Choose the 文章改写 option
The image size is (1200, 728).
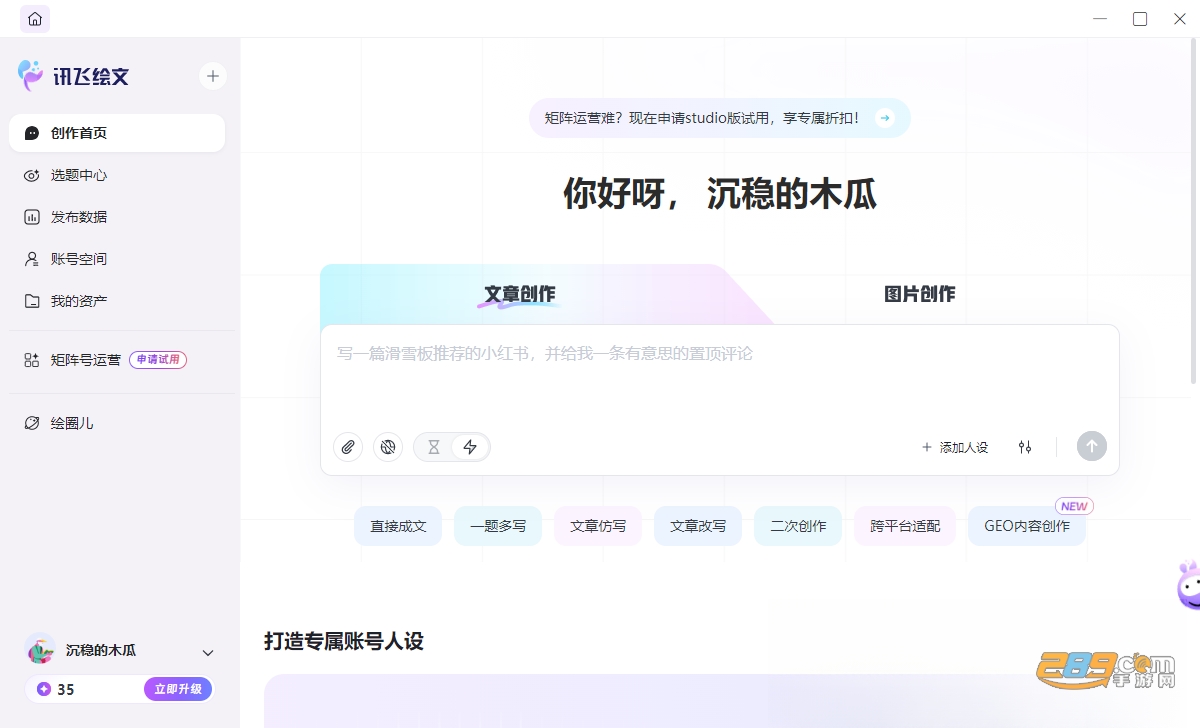click(x=698, y=526)
